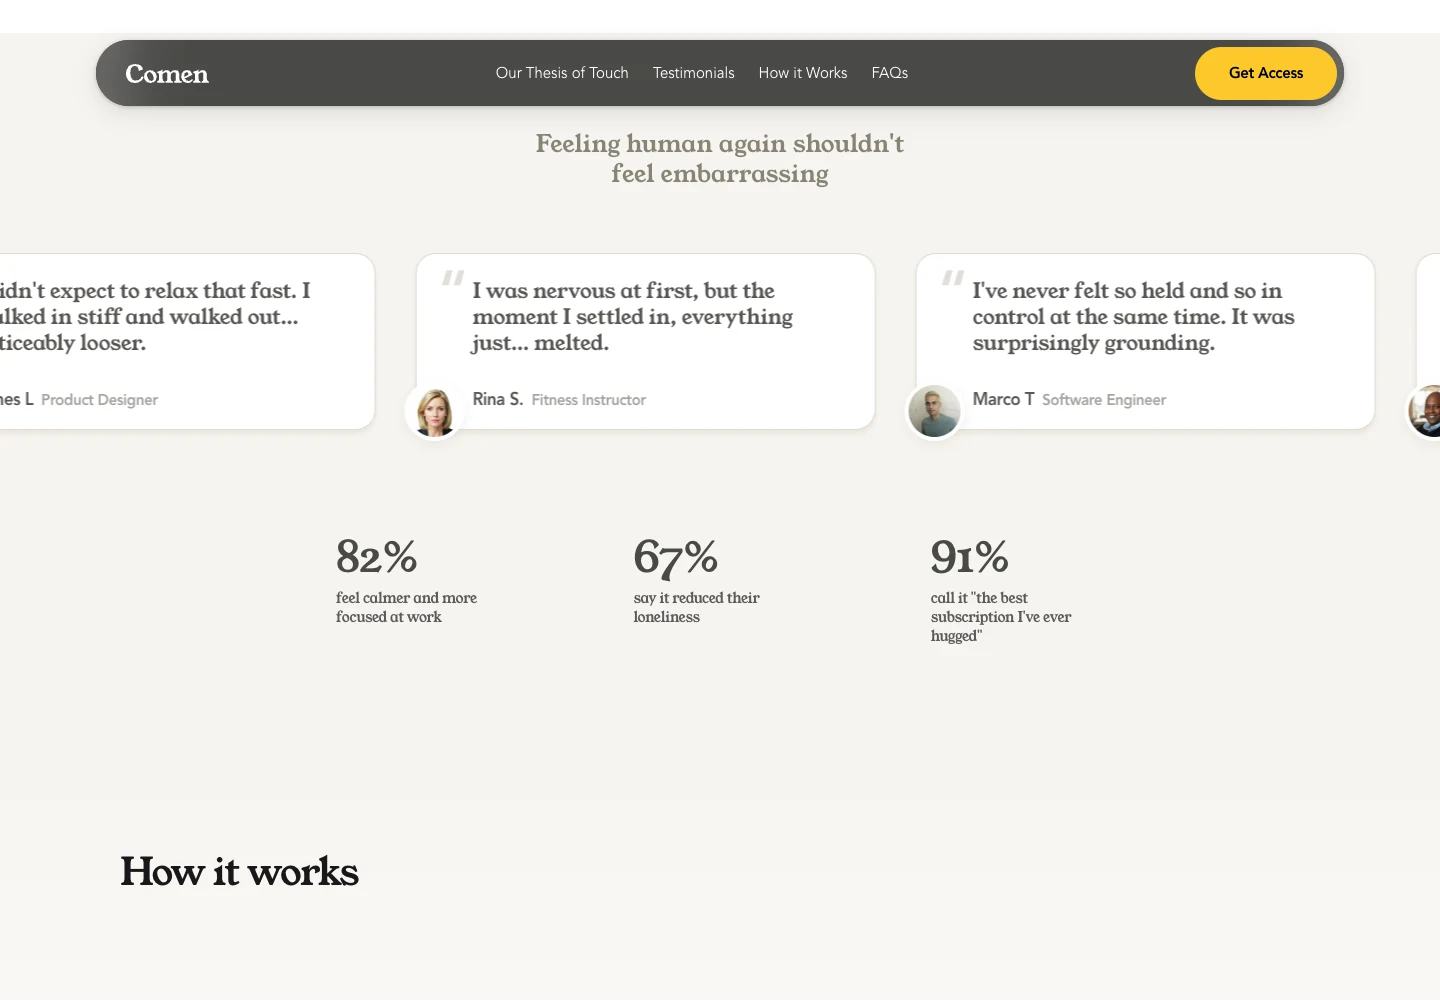Click the yellow Get Access button
Viewport: 1440px width, 1000px height.
pos(1266,73)
